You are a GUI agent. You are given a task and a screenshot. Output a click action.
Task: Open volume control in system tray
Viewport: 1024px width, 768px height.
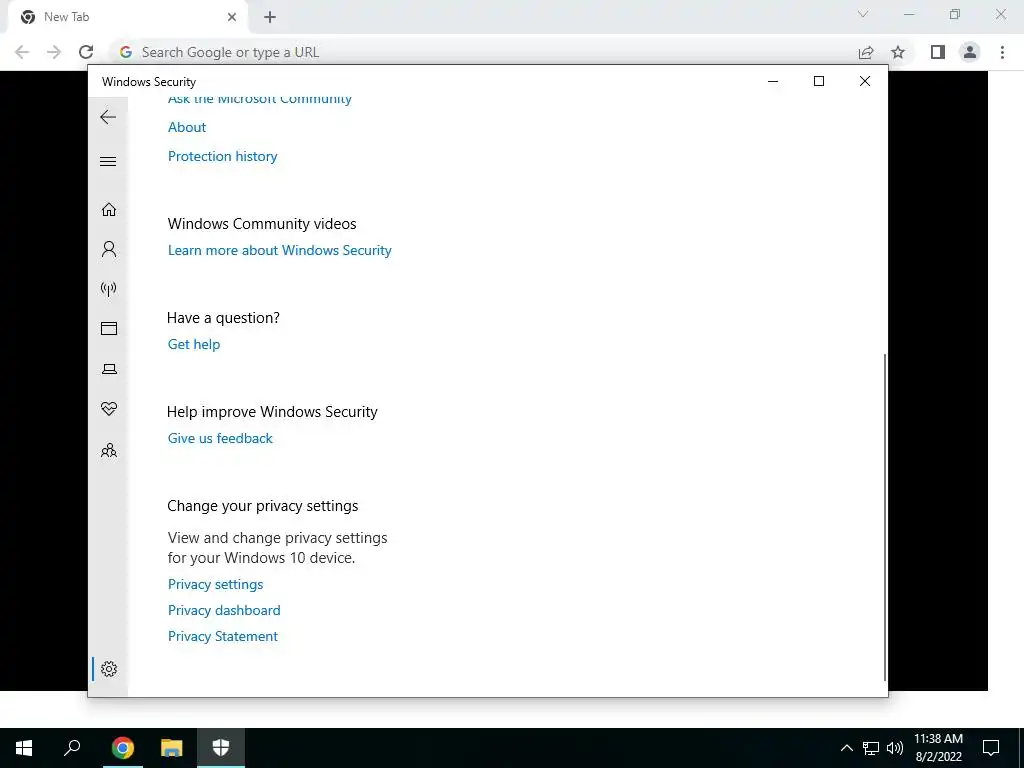point(895,748)
